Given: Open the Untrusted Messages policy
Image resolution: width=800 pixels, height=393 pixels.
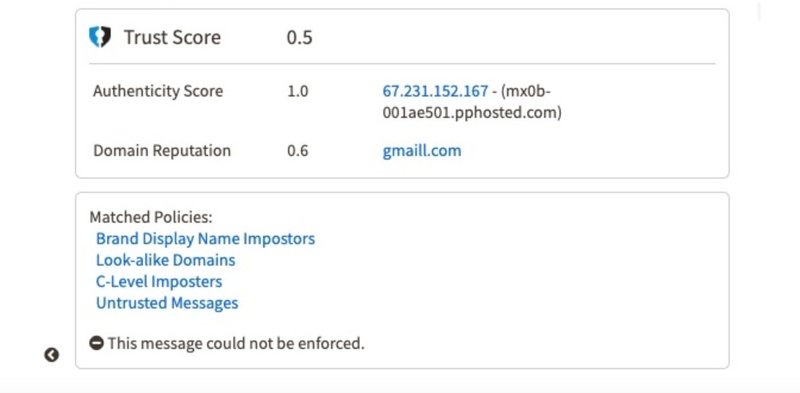Looking at the screenshot, I should [x=167, y=303].
